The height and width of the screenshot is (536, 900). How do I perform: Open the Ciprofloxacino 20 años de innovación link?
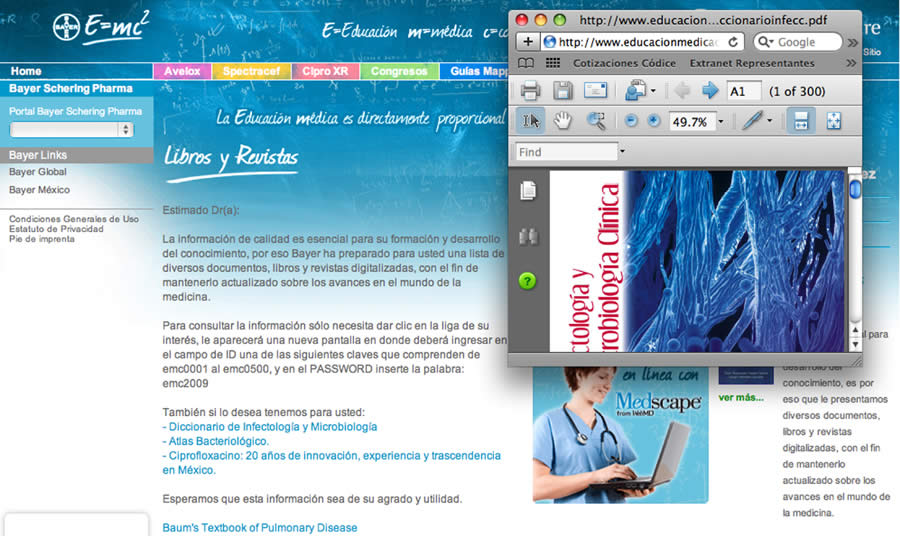[331, 463]
